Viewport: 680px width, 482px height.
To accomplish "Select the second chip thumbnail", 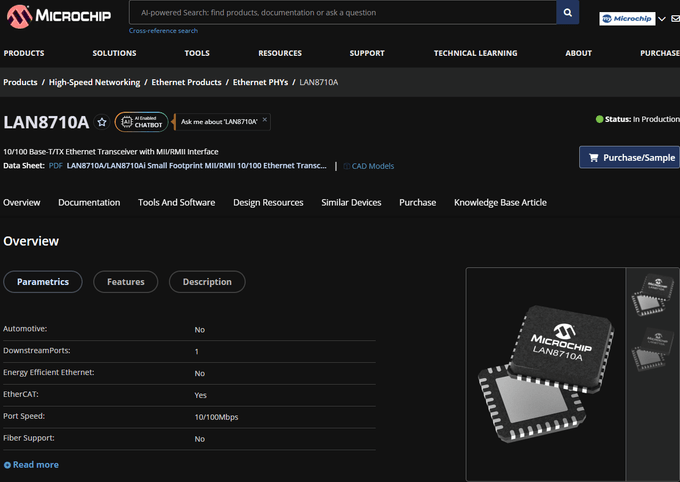I will [653, 350].
